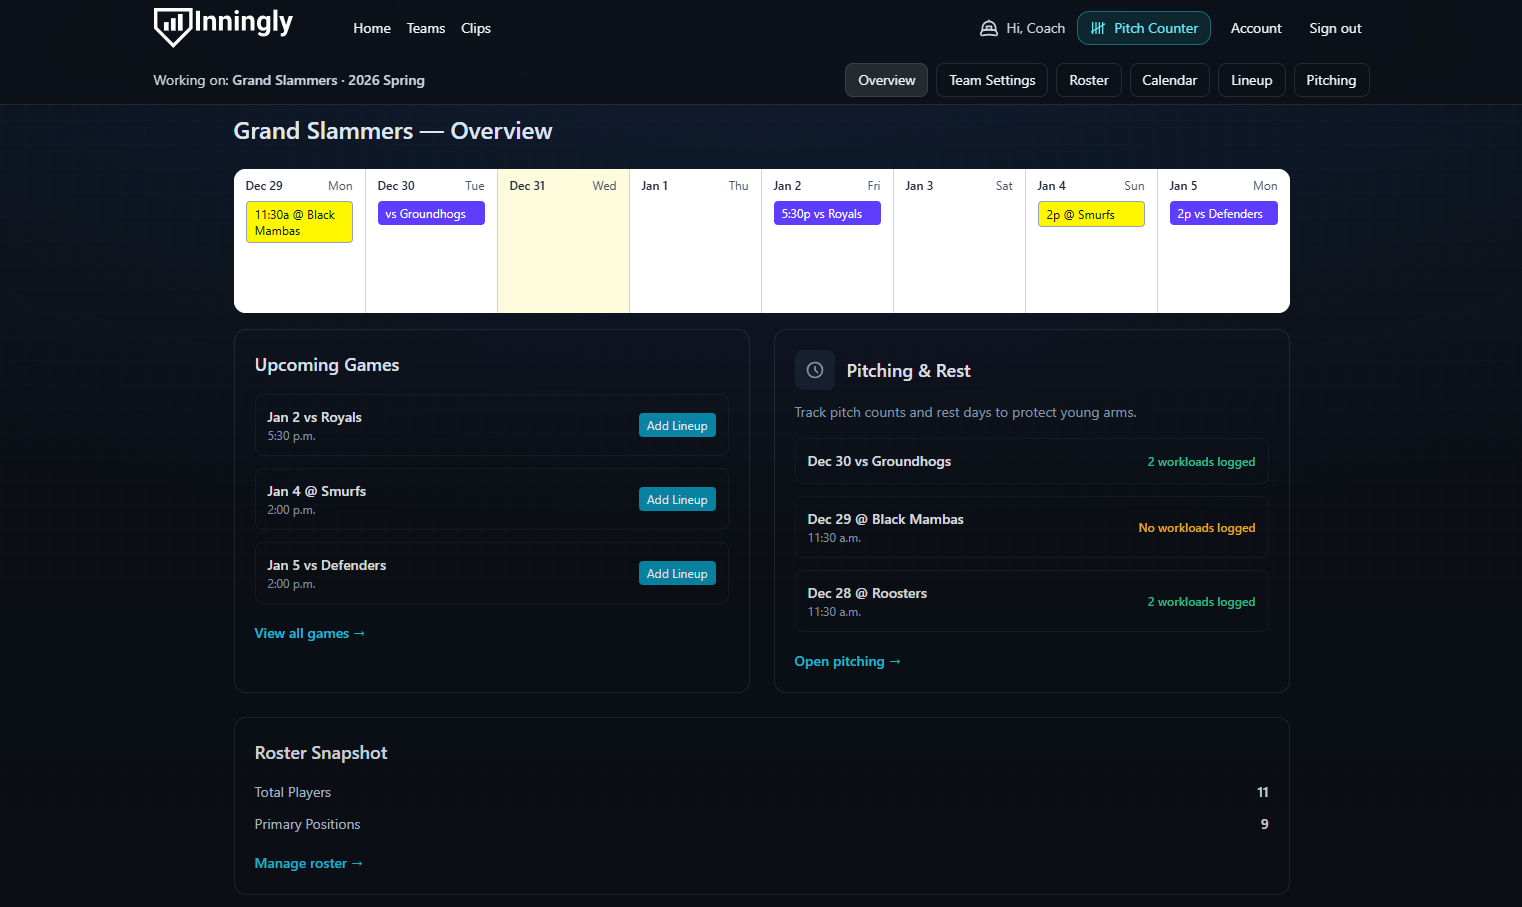Switch to the Calendar tab
The image size is (1522, 907).
coord(1169,80)
